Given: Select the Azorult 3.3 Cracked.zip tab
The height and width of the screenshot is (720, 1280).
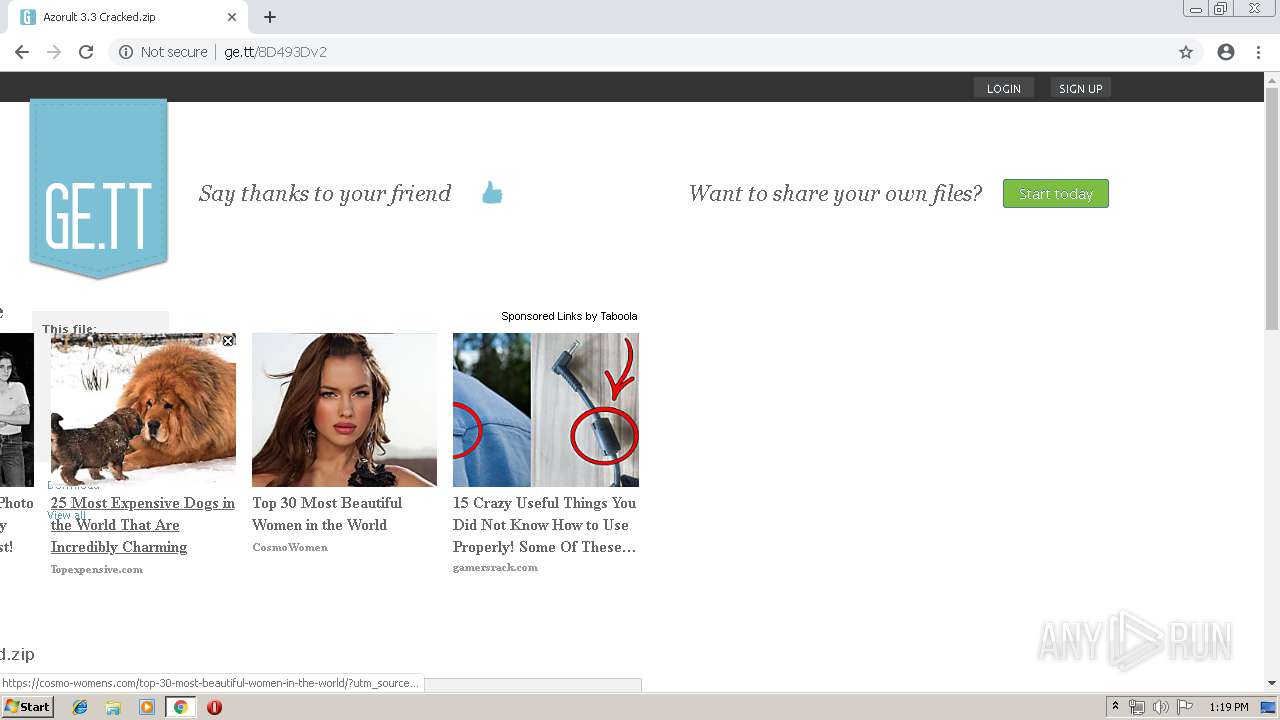Looking at the screenshot, I should point(128,17).
